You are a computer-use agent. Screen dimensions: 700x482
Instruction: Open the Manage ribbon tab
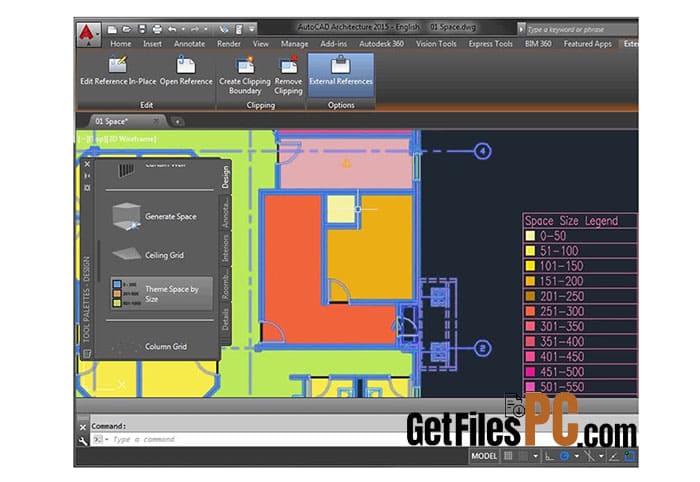point(294,44)
